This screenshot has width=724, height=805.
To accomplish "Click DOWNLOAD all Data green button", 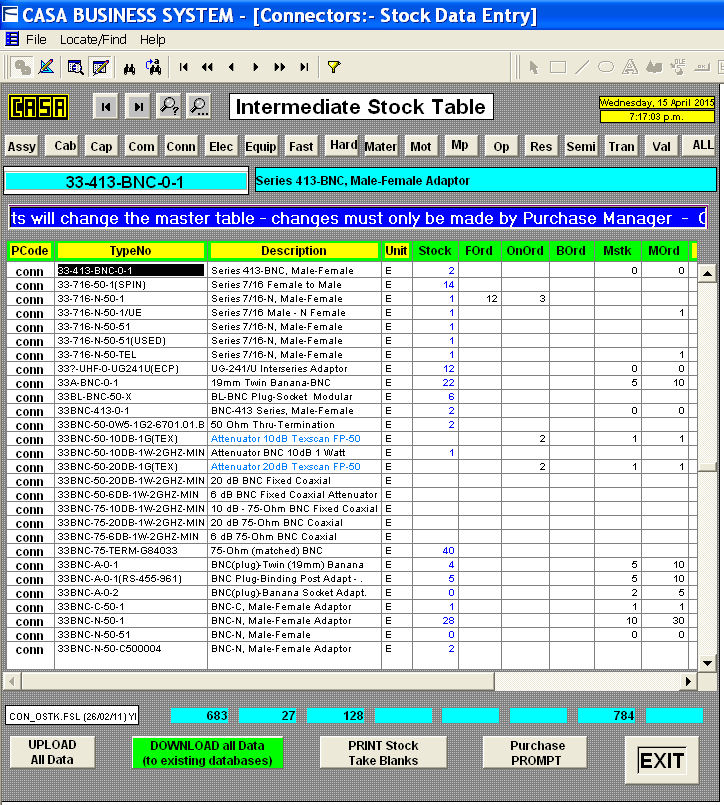I will point(209,753).
